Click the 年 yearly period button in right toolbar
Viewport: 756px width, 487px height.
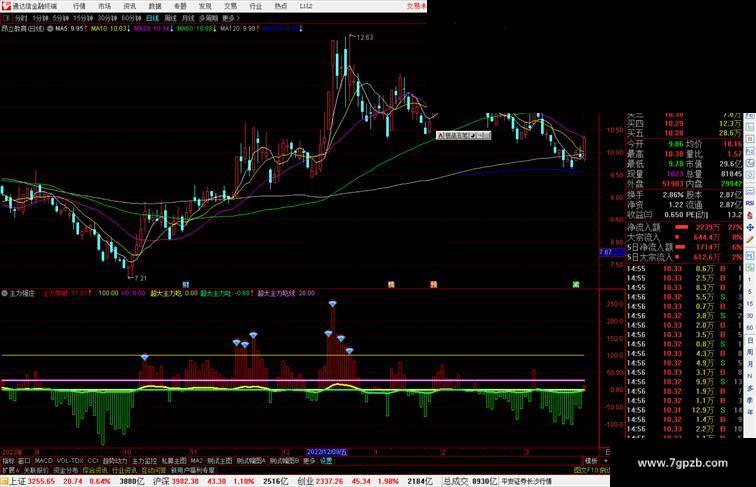(x=750, y=413)
